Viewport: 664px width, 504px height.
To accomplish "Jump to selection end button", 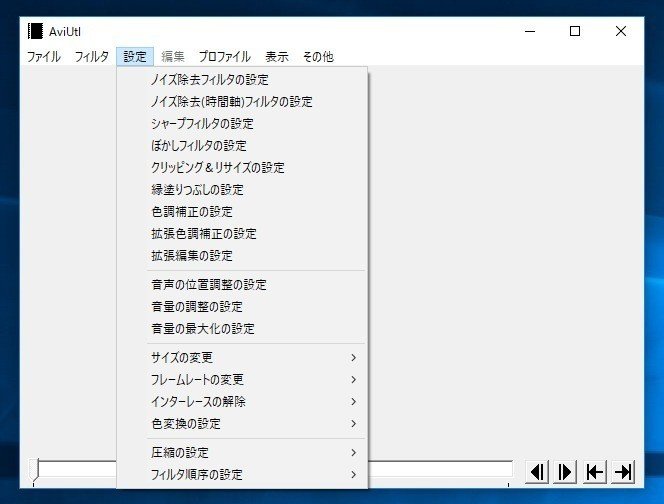I will tap(623, 472).
